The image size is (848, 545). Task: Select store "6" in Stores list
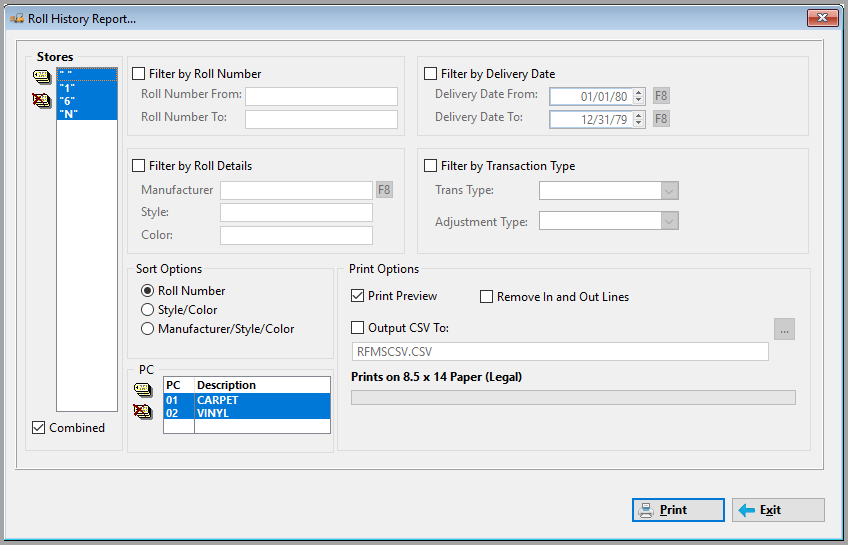[87, 101]
